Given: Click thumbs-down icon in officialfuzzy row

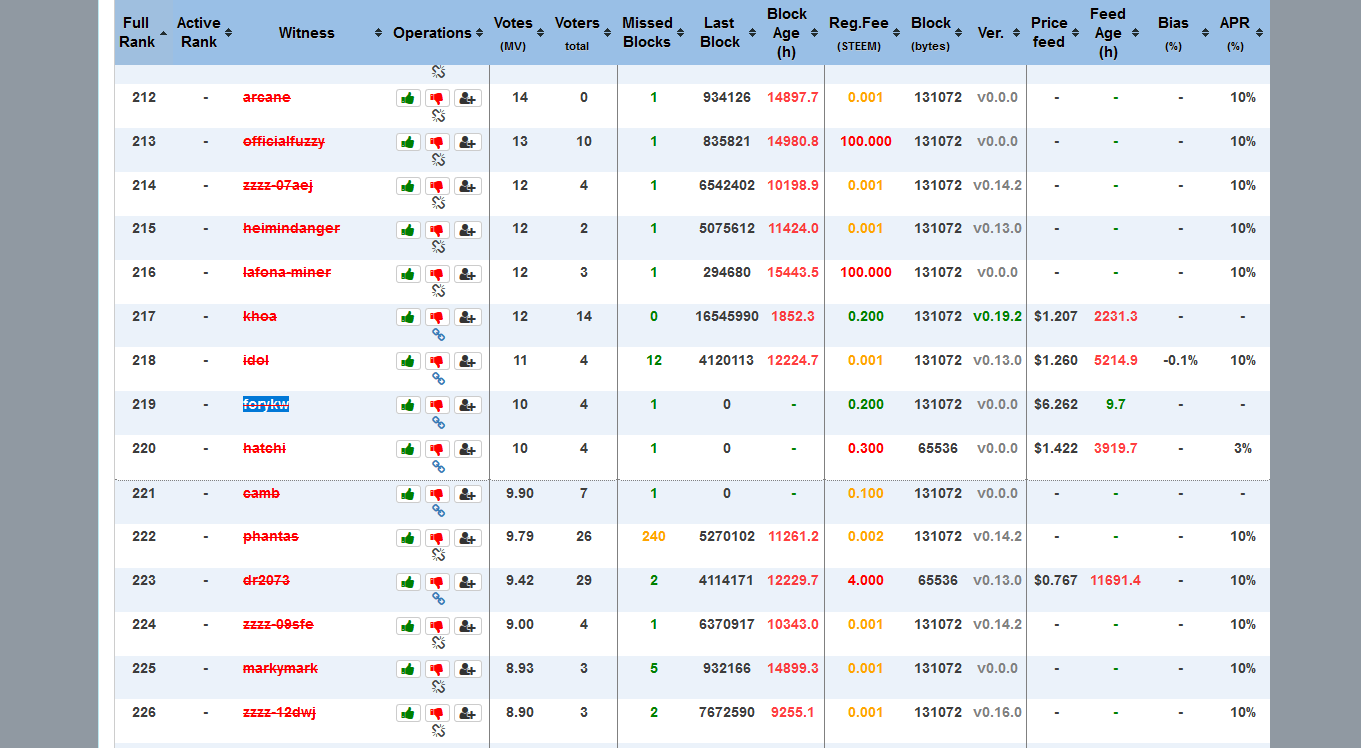Looking at the screenshot, I should [437, 142].
